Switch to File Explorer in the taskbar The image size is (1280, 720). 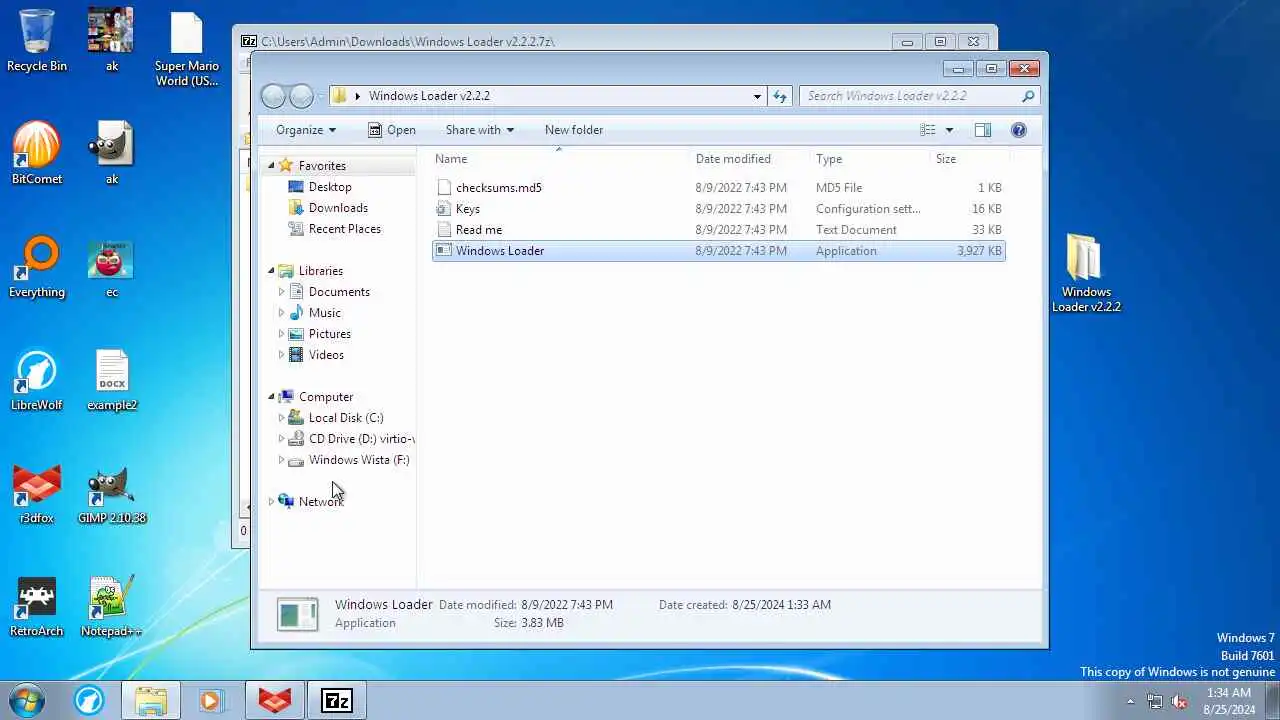point(151,700)
